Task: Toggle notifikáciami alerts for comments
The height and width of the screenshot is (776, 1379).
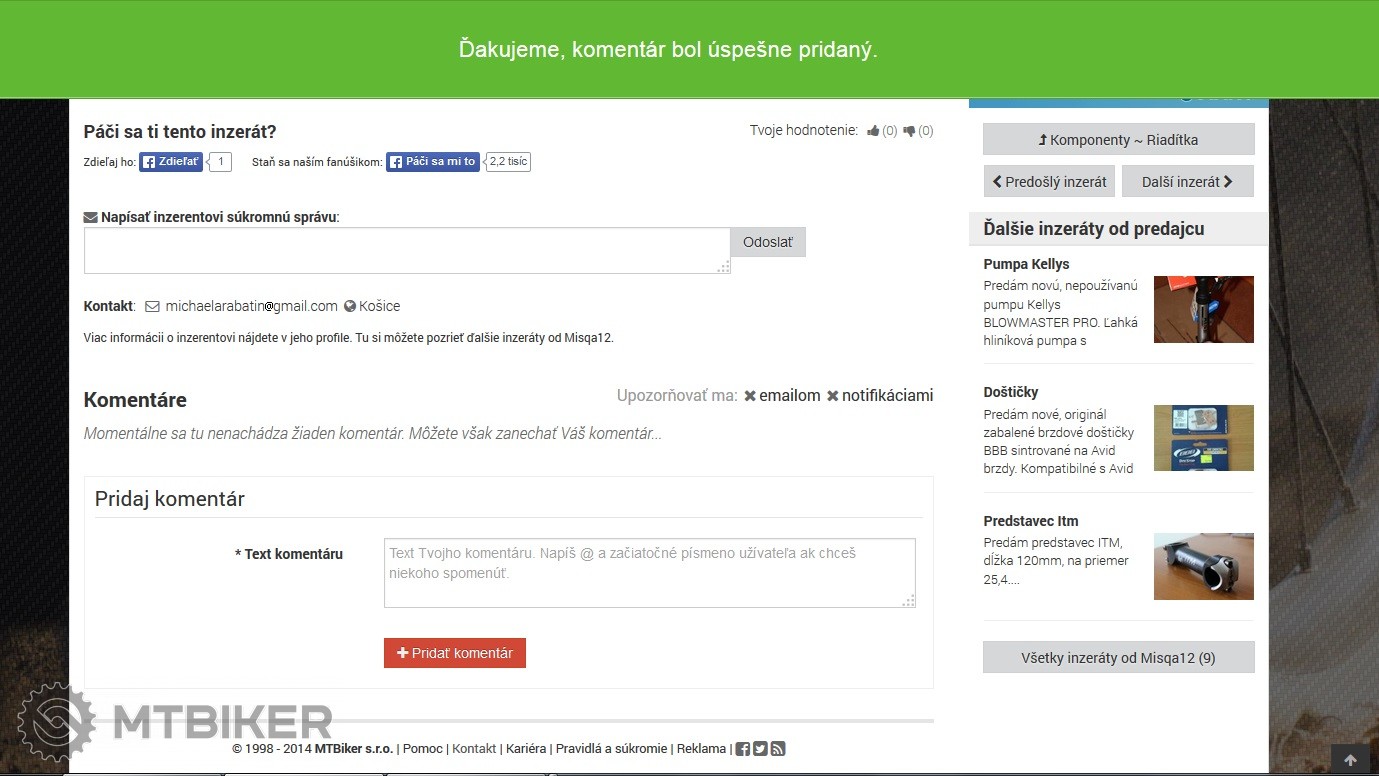Action: pos(880,396)
